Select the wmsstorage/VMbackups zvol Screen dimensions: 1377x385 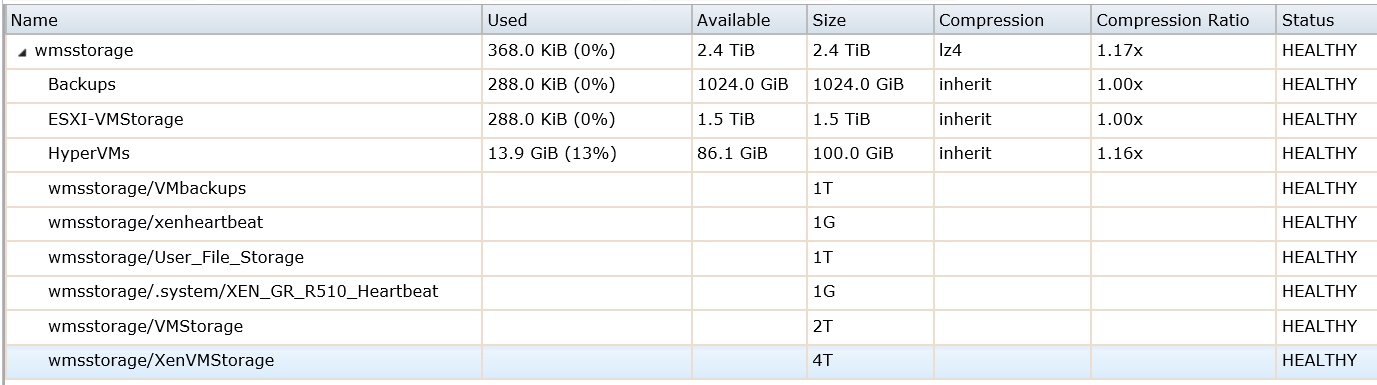tap(690, 189)
